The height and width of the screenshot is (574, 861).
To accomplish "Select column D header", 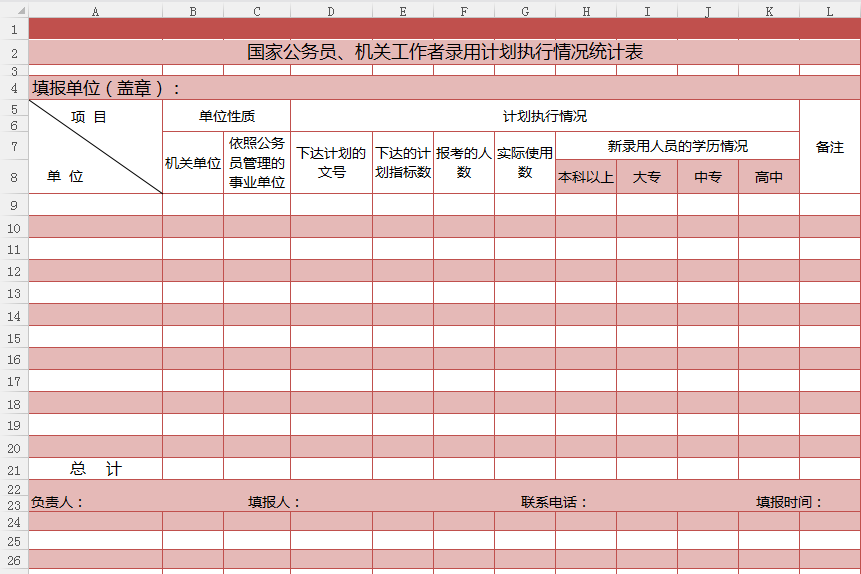I will coord(331,11).
